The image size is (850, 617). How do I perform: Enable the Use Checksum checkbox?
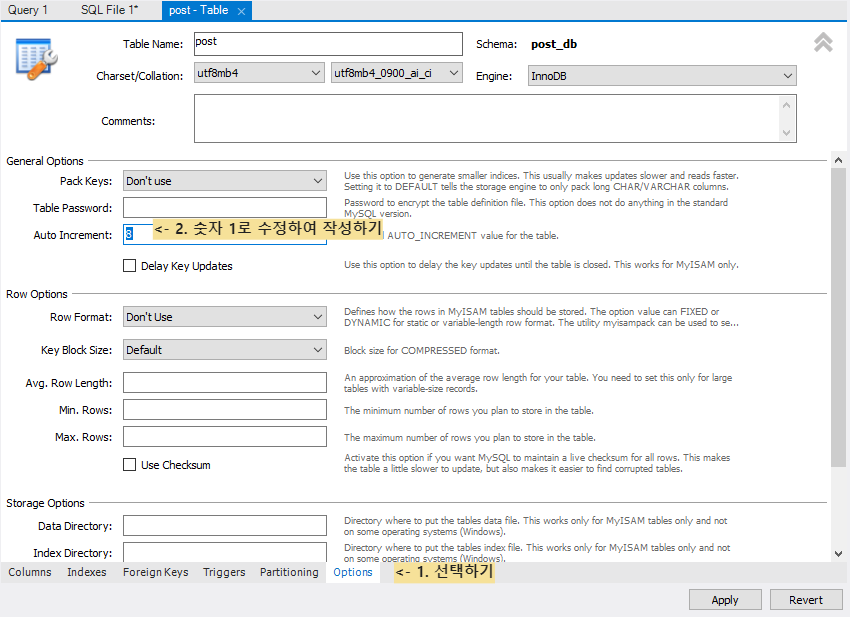129,465
